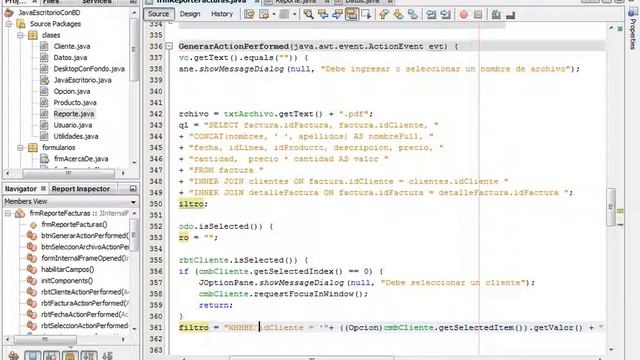
Task: Switch to Design view tab
Action: point(190,14)
